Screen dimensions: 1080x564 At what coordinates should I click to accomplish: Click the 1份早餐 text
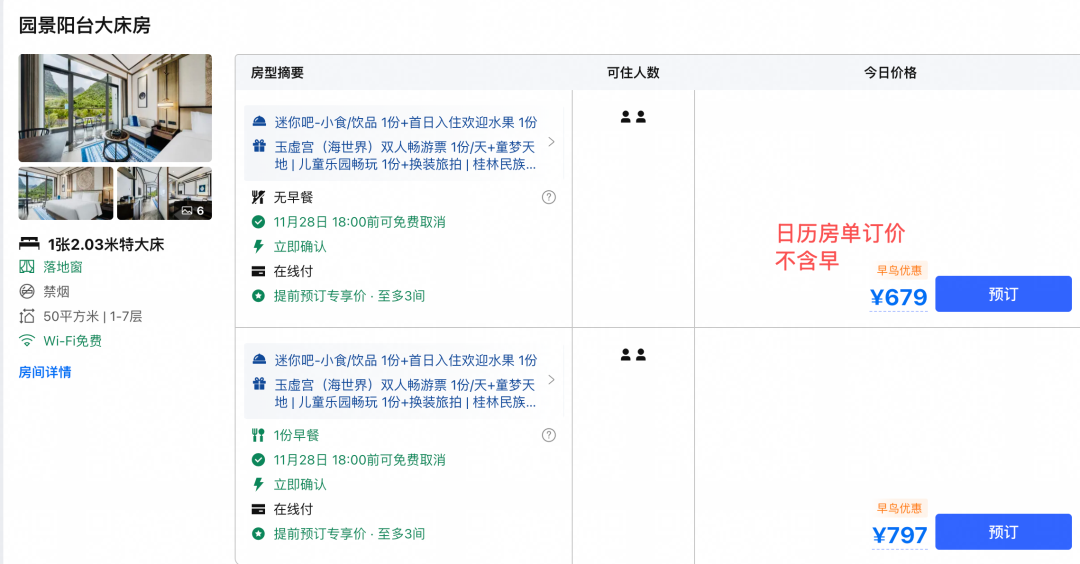[296, 435]
